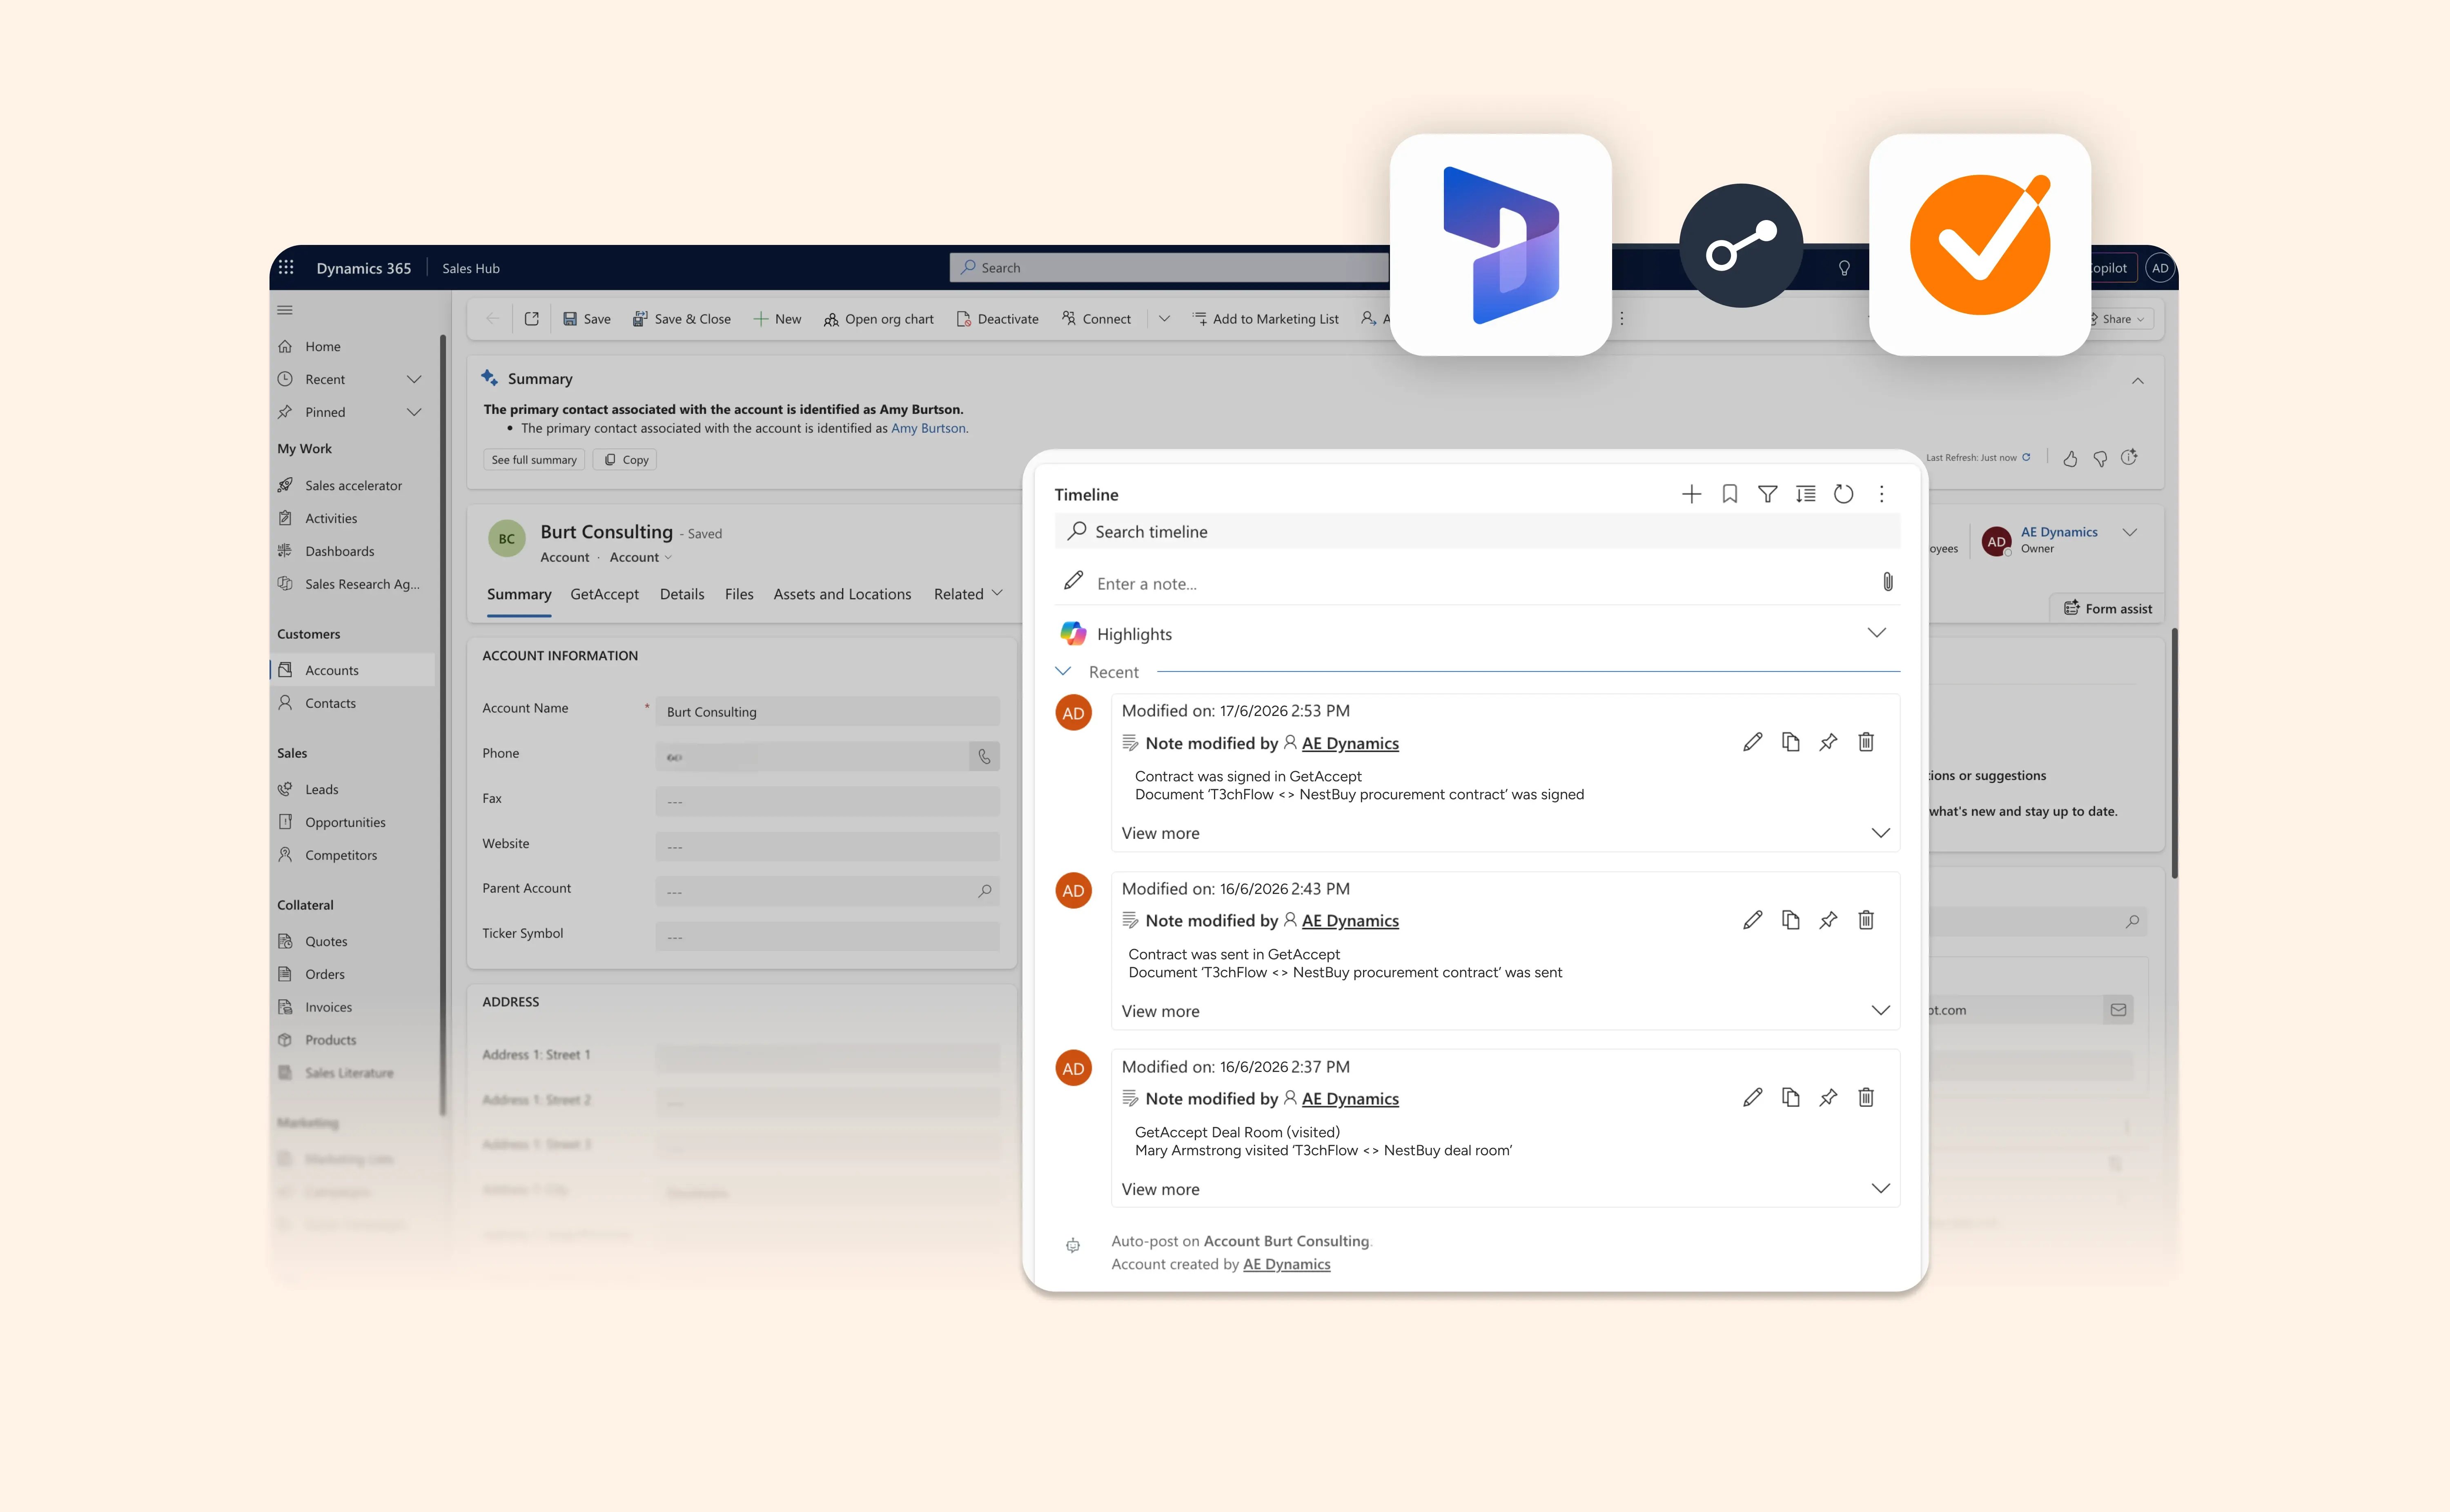Click the lightbulb icon in top bar
The height and width of the screenshot is (1512, 2450).
1844,268
